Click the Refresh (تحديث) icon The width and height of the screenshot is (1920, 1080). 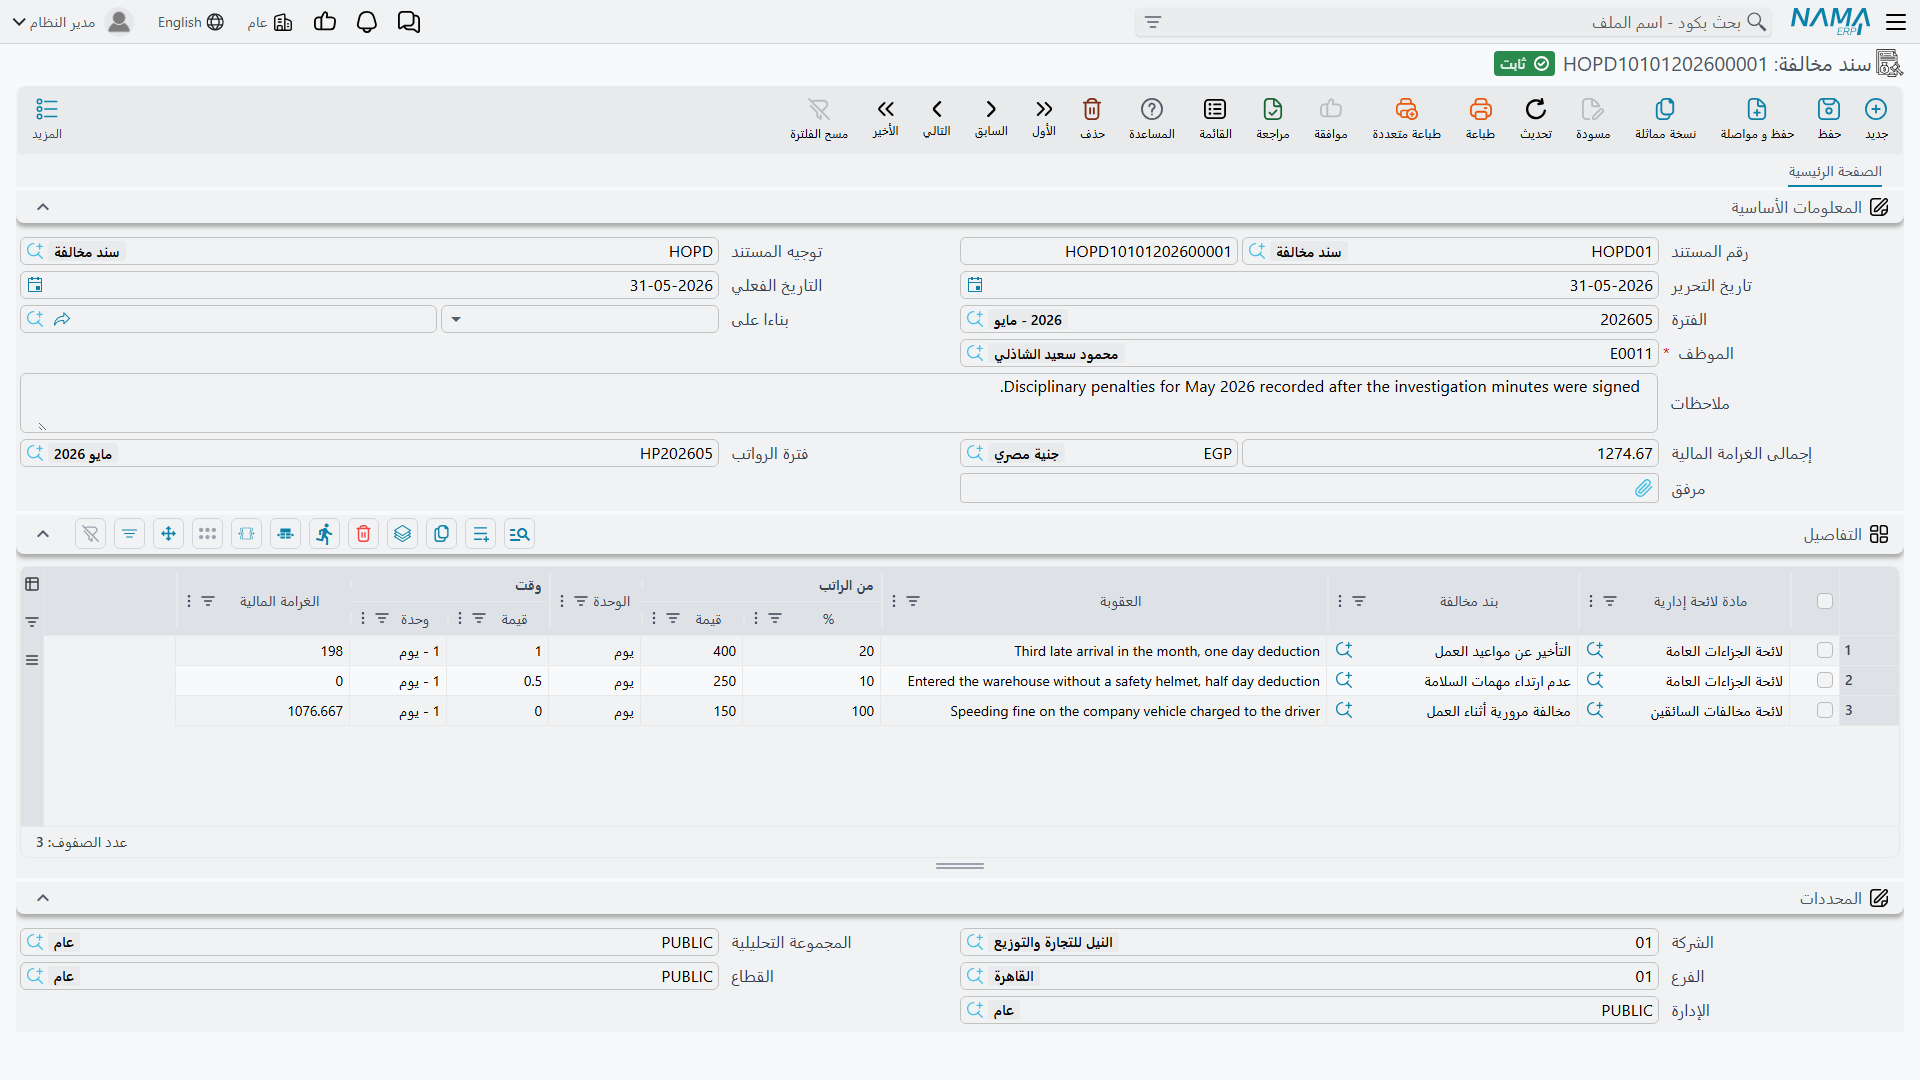[x=1536, y=109]
